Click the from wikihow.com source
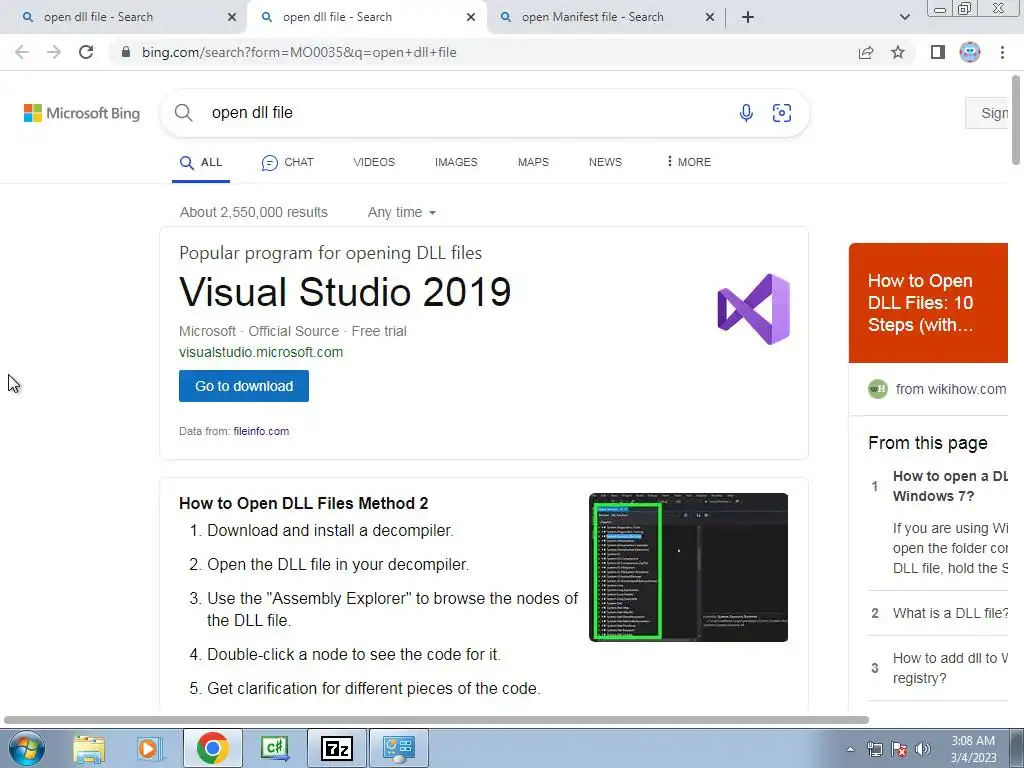Screen dimensions: 1024x768 (x=938, y=389)
